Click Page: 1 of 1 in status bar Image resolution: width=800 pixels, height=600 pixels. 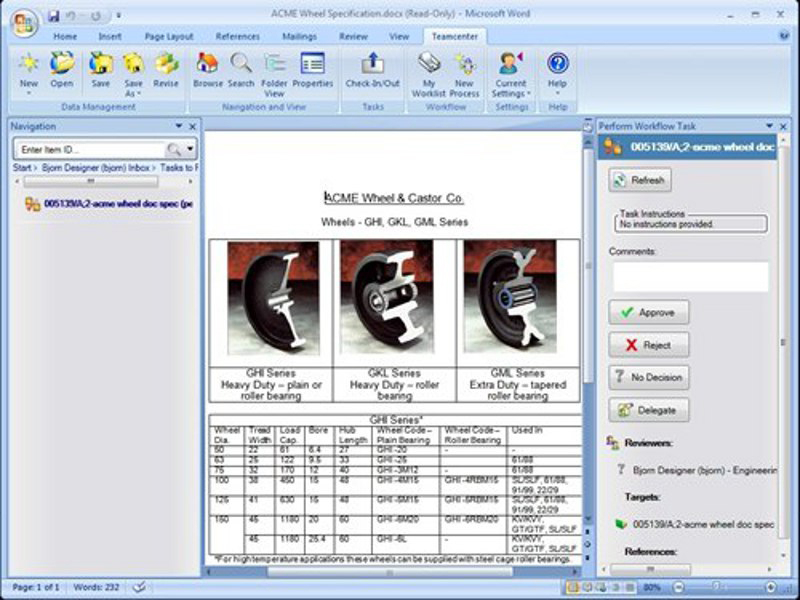pyautogui.click(x=36, y=587)
